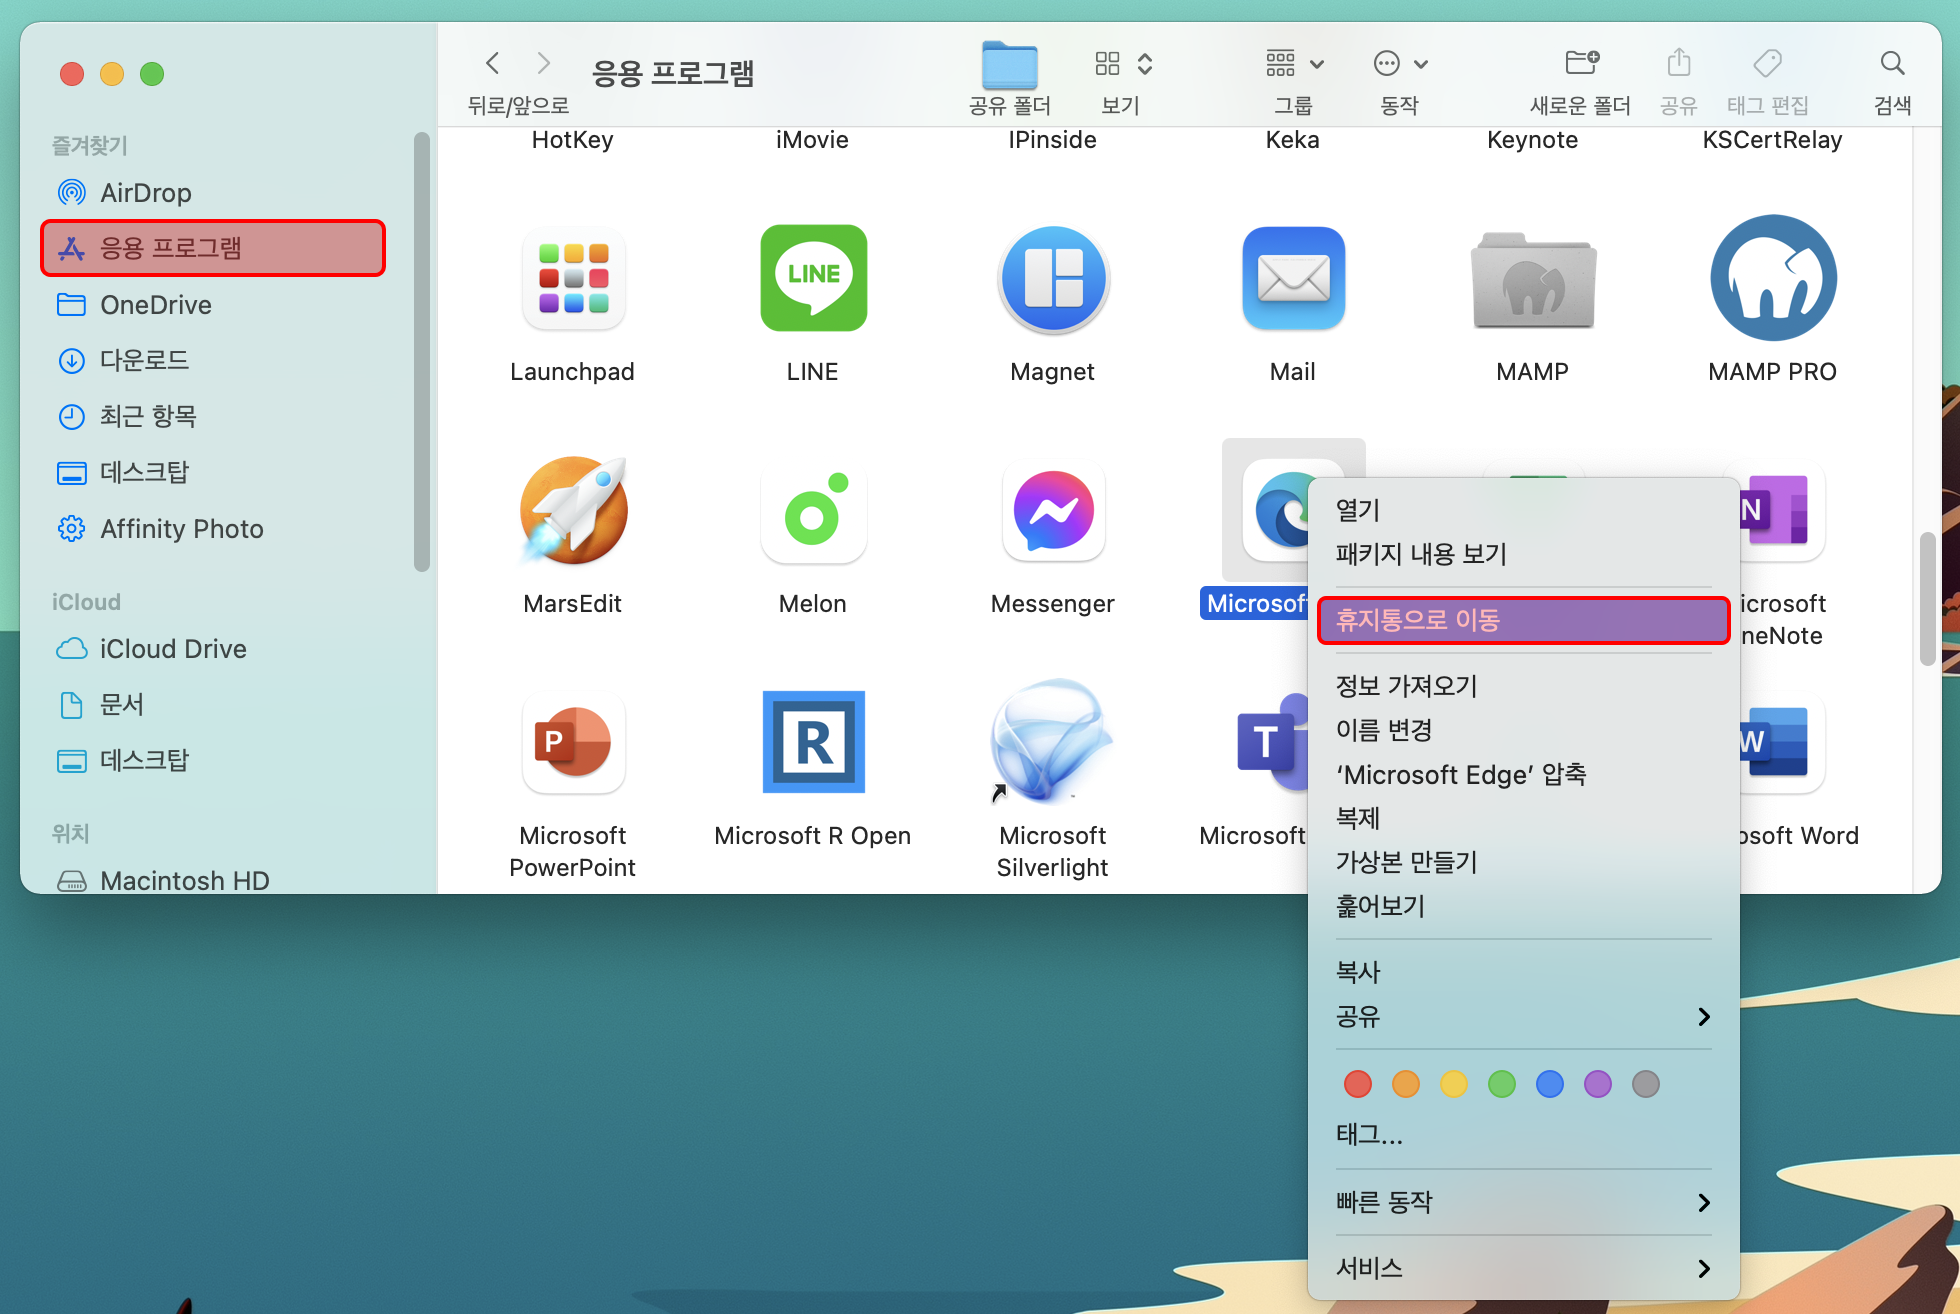Image resolution: width=1960 pixels, height=1314 pixels.
Task: Go back with the back arrow
Action: coord(492,63)
